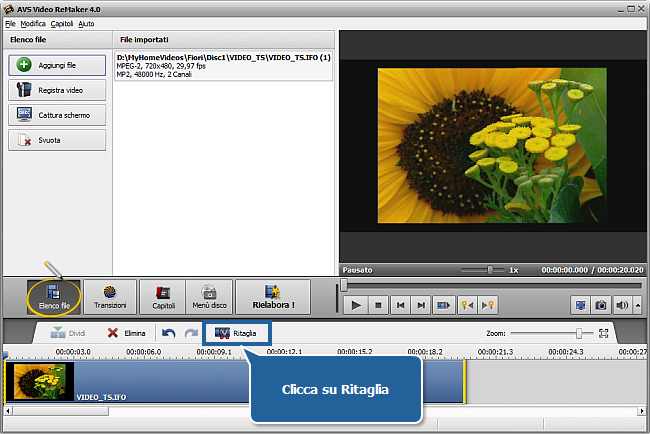650x434 pixels.
Task: Click the undo arrow icon
Action: 168,333
